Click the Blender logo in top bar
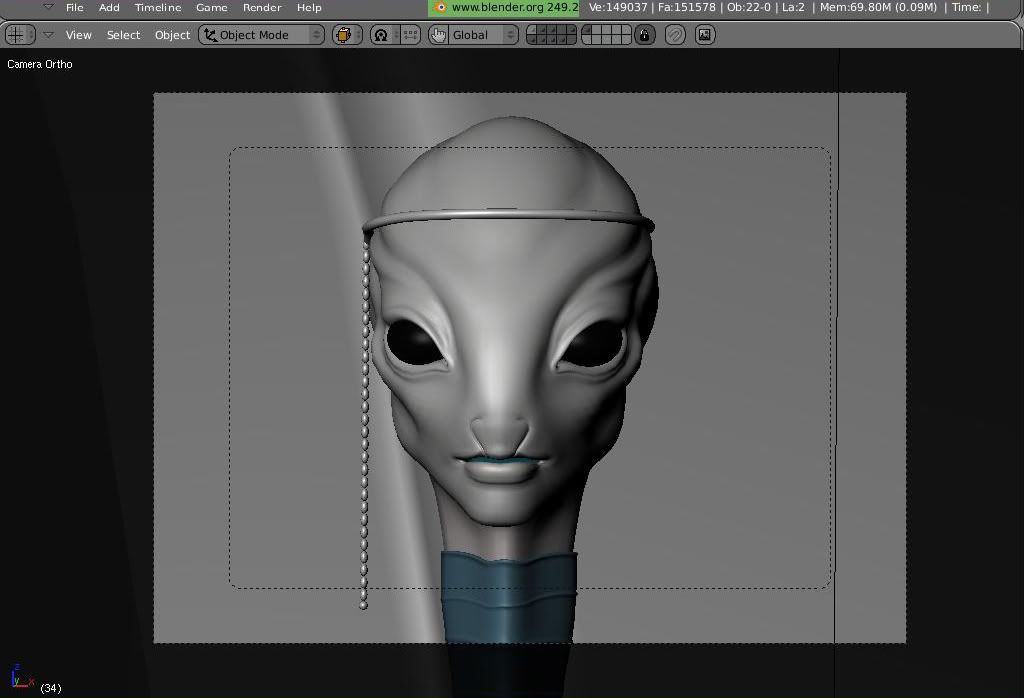The height and width of the screenshot is (698, 1024). tap(440, 7)
